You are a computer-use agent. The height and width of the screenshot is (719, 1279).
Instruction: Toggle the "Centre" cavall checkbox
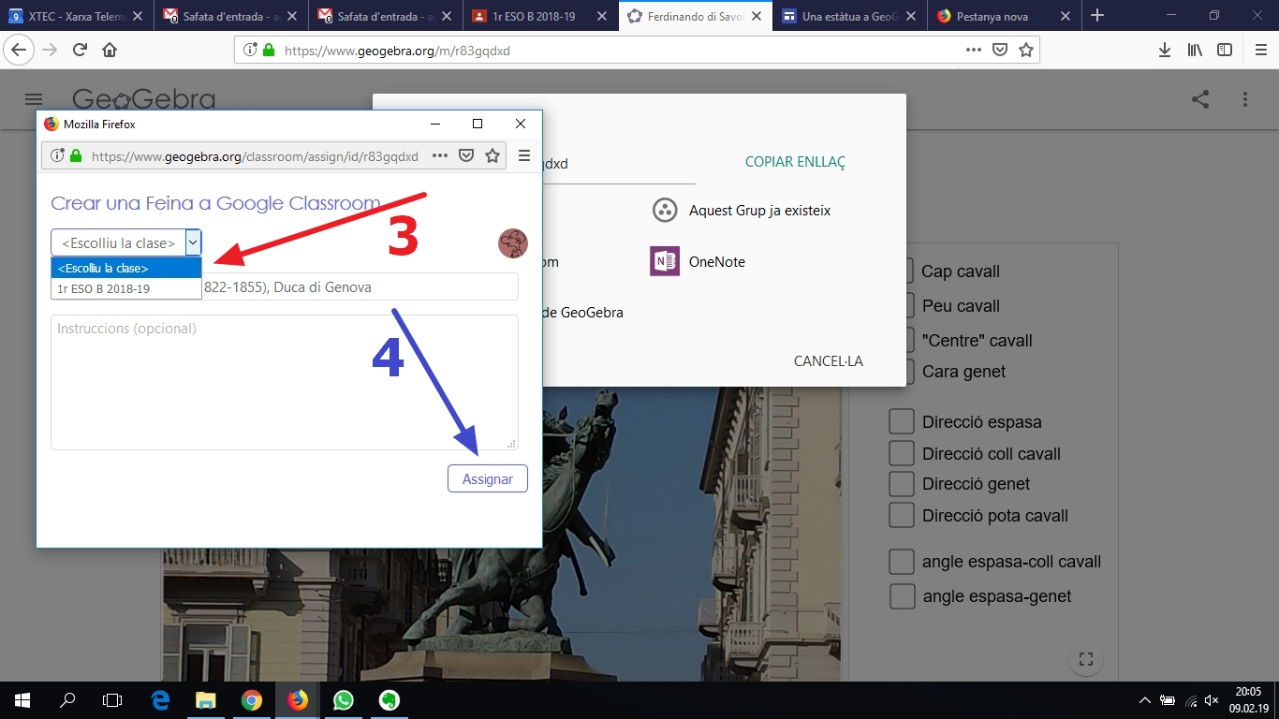[903, 340]
